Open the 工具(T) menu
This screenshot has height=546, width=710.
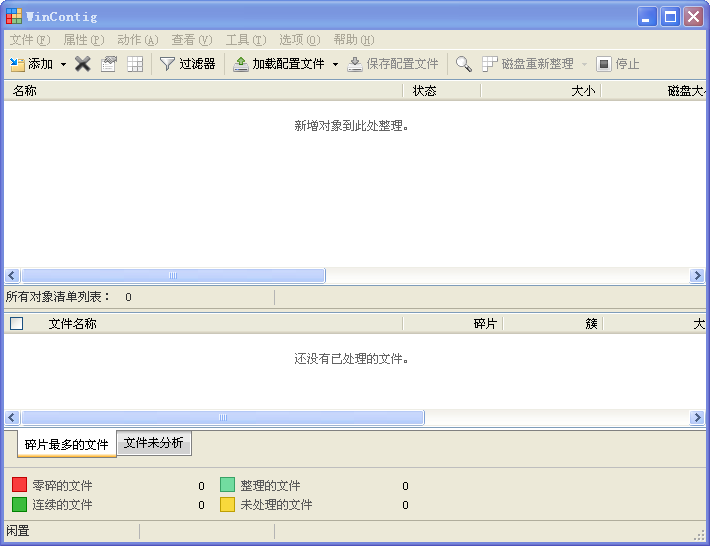246,40
